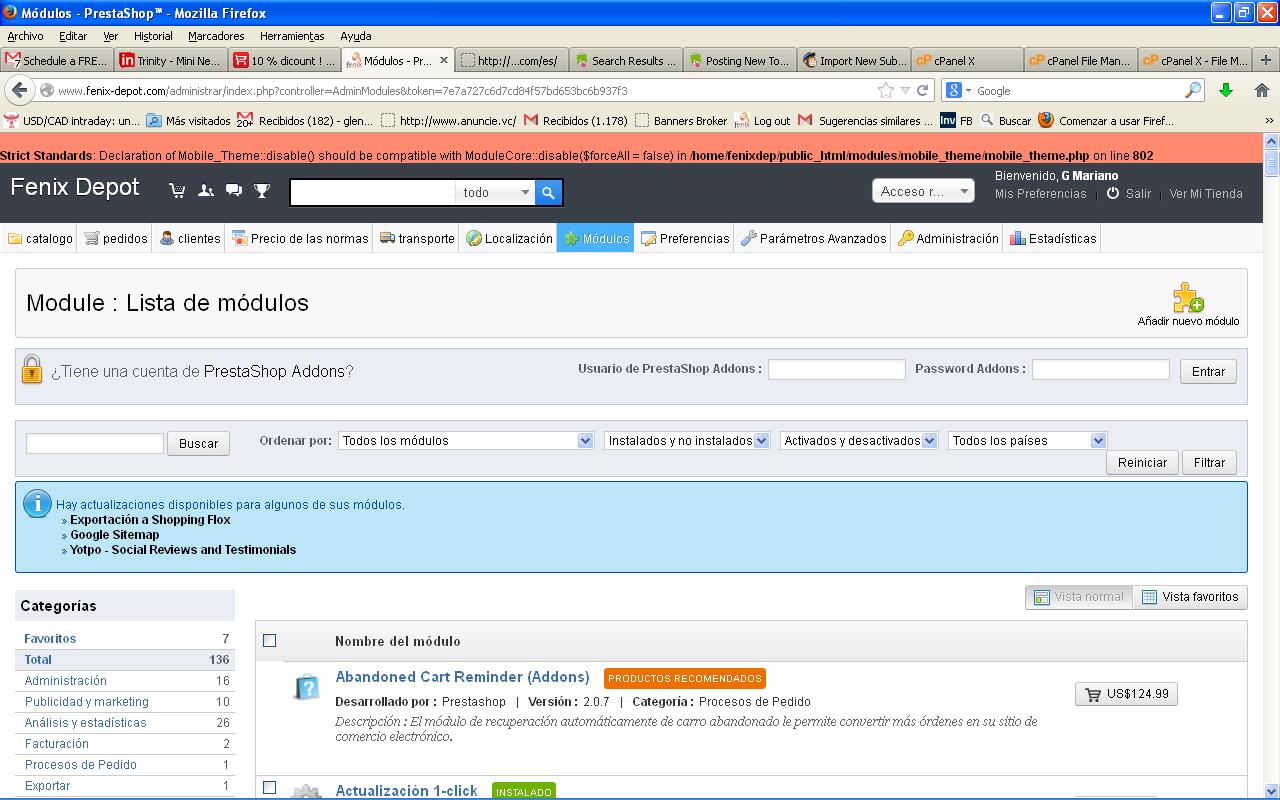Go to the Firefox home page icon
1280x800 pixels.
(1261, 90)
